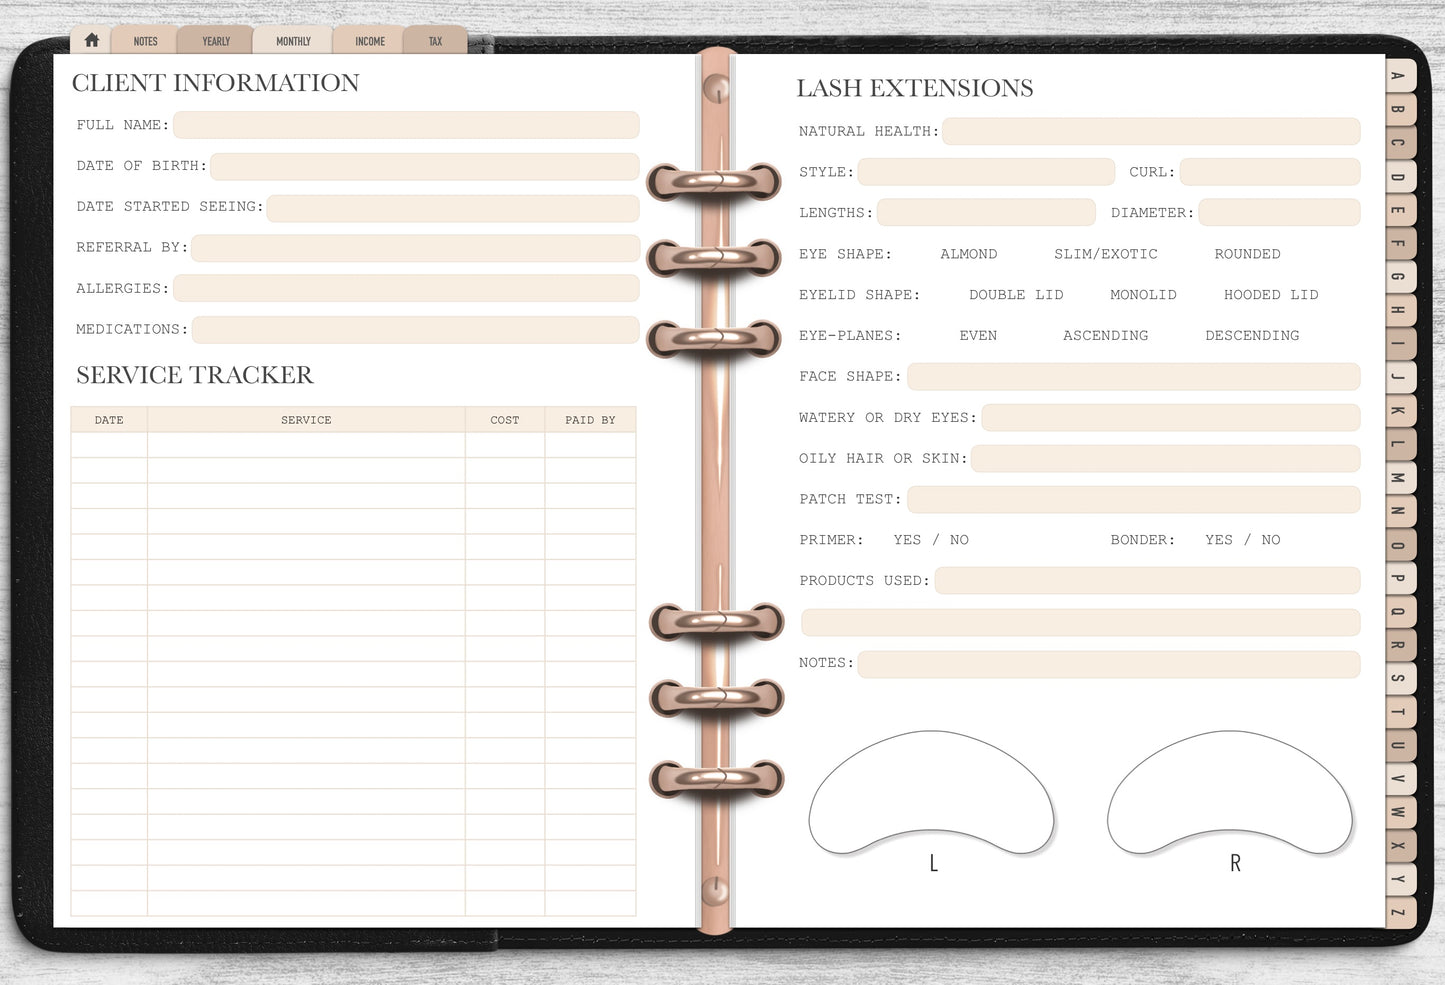The width and height of the screenshot is (1445, 985).
Task: Click the Curl input field
Action: click(1269, 172)
